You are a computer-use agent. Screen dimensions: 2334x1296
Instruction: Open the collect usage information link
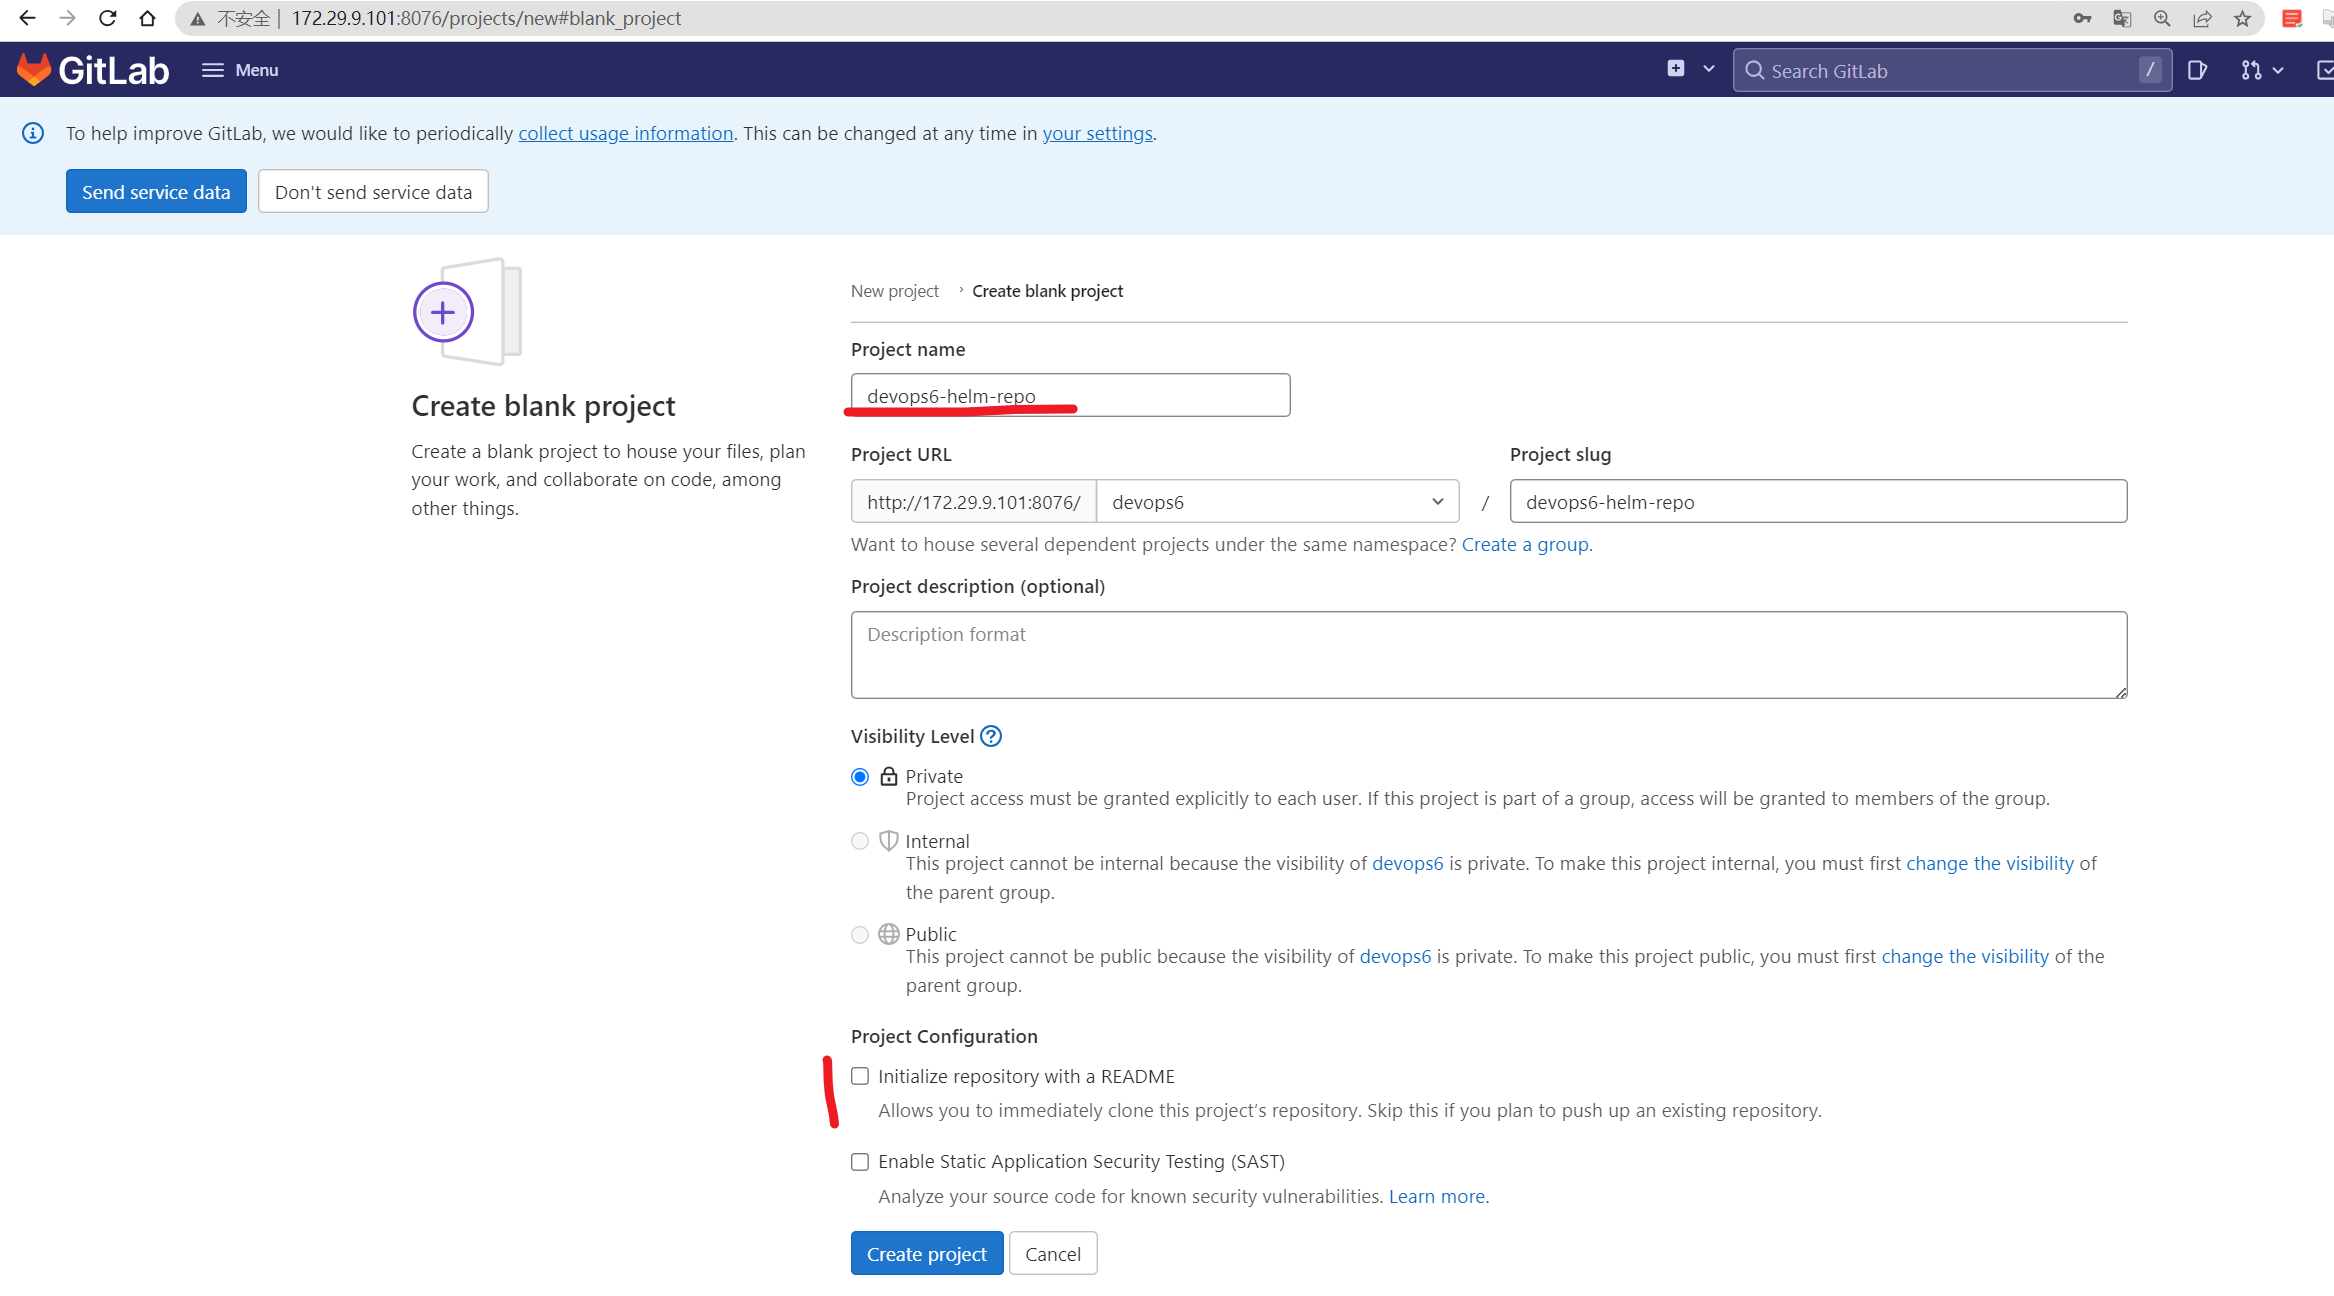click(626, 133)
